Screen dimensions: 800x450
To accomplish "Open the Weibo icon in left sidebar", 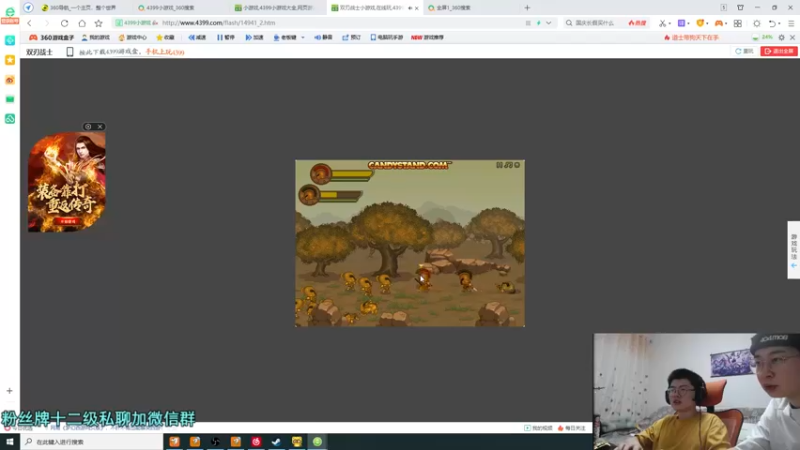I will click(10, 80).
